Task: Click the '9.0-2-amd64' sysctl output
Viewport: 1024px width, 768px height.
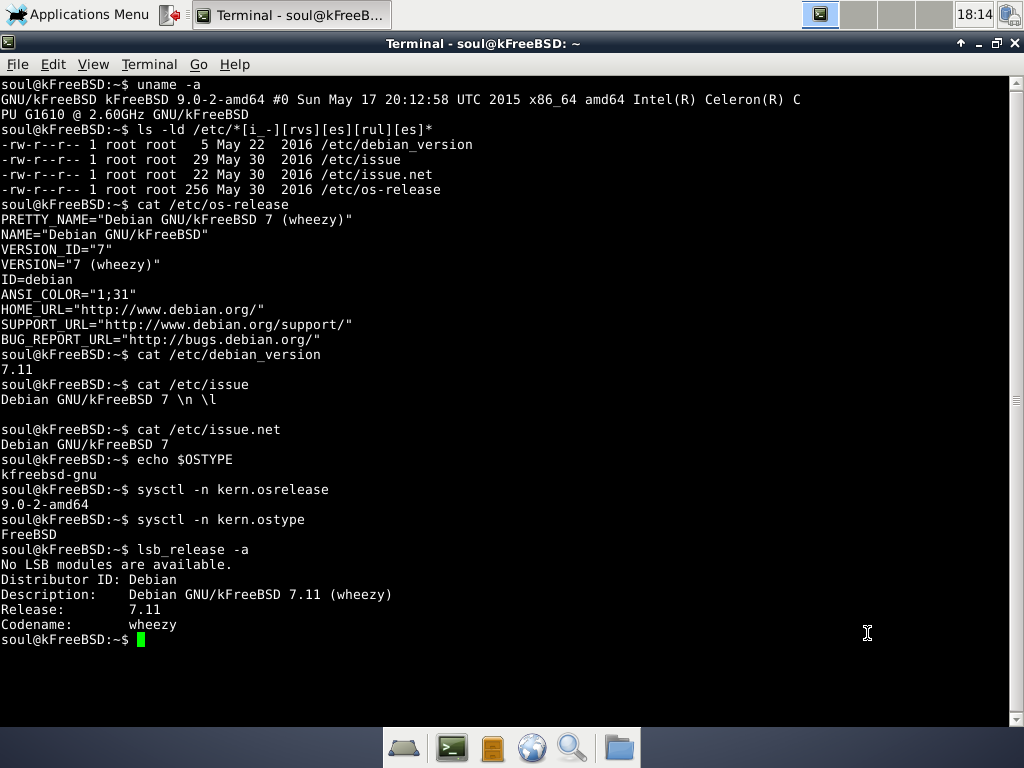Action: click(x=44, y=505)
